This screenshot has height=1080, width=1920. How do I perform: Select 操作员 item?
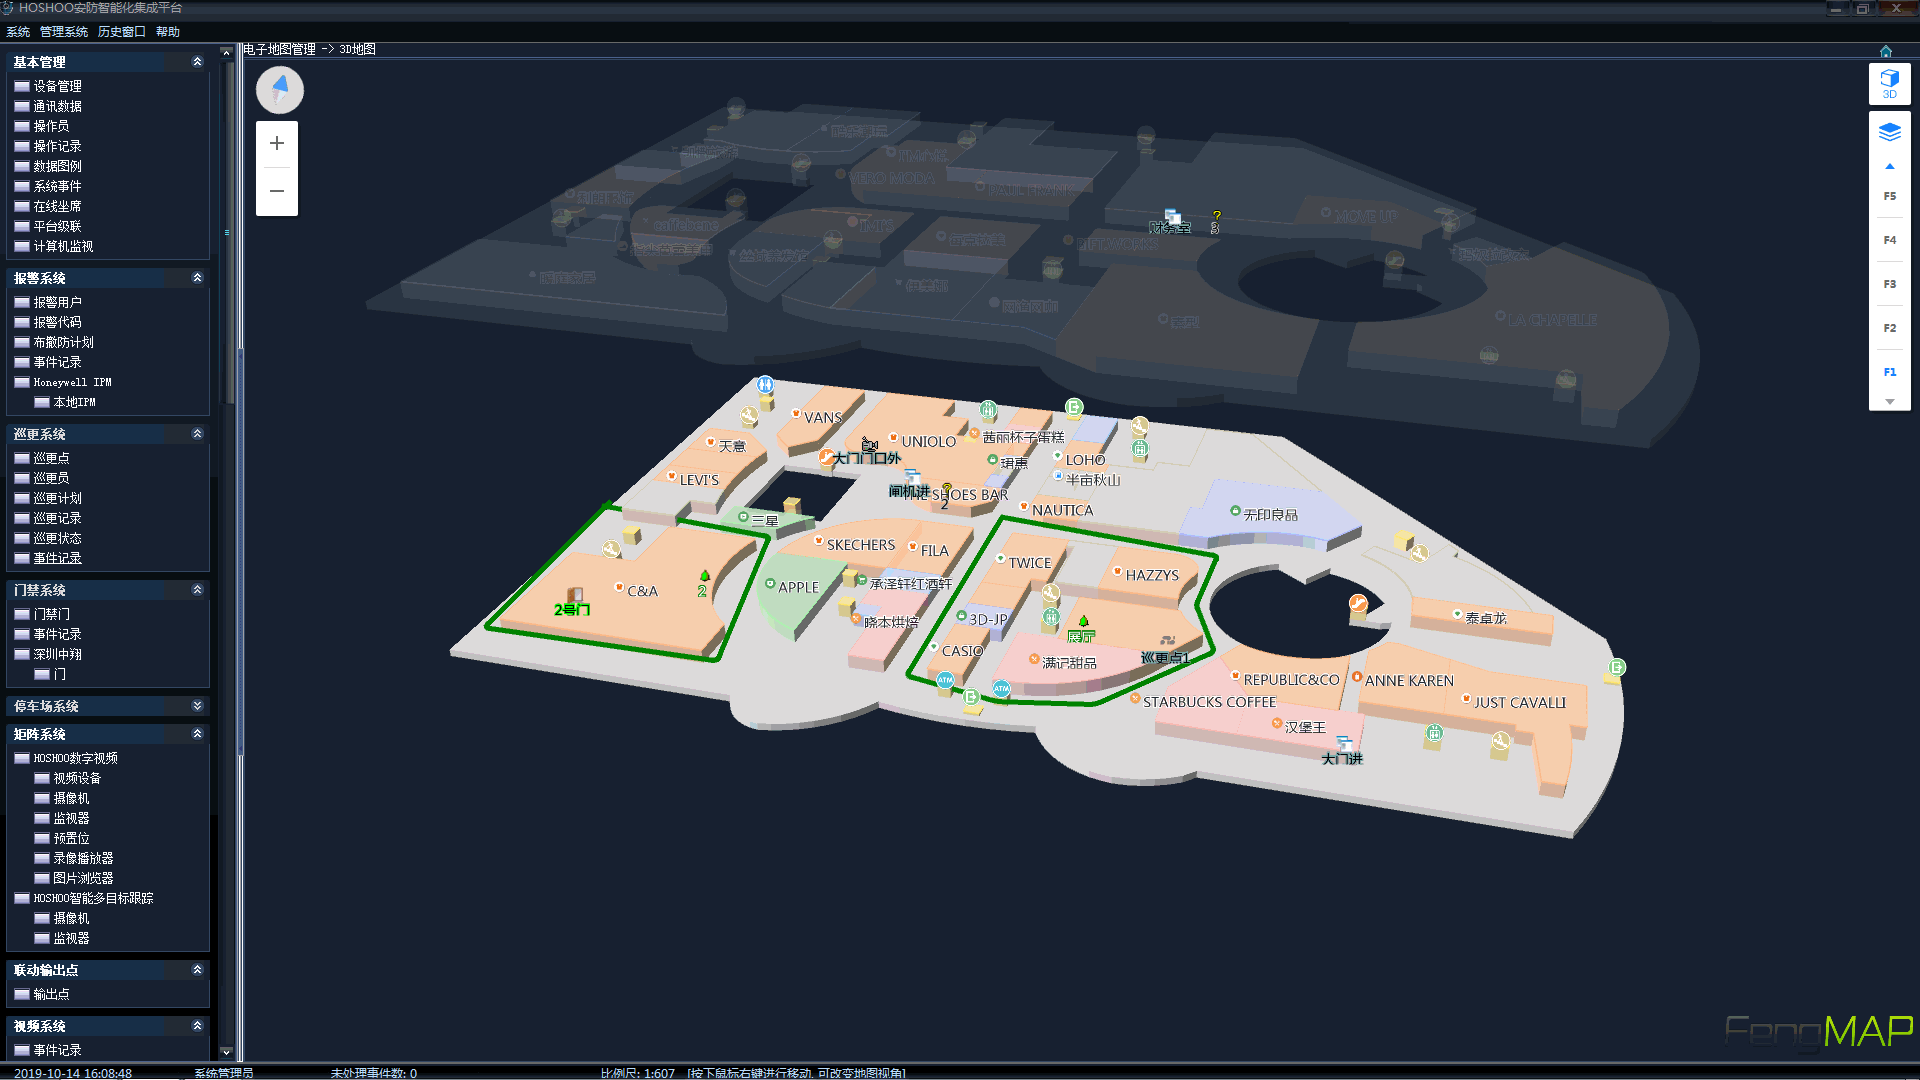(x=51, y=126)
